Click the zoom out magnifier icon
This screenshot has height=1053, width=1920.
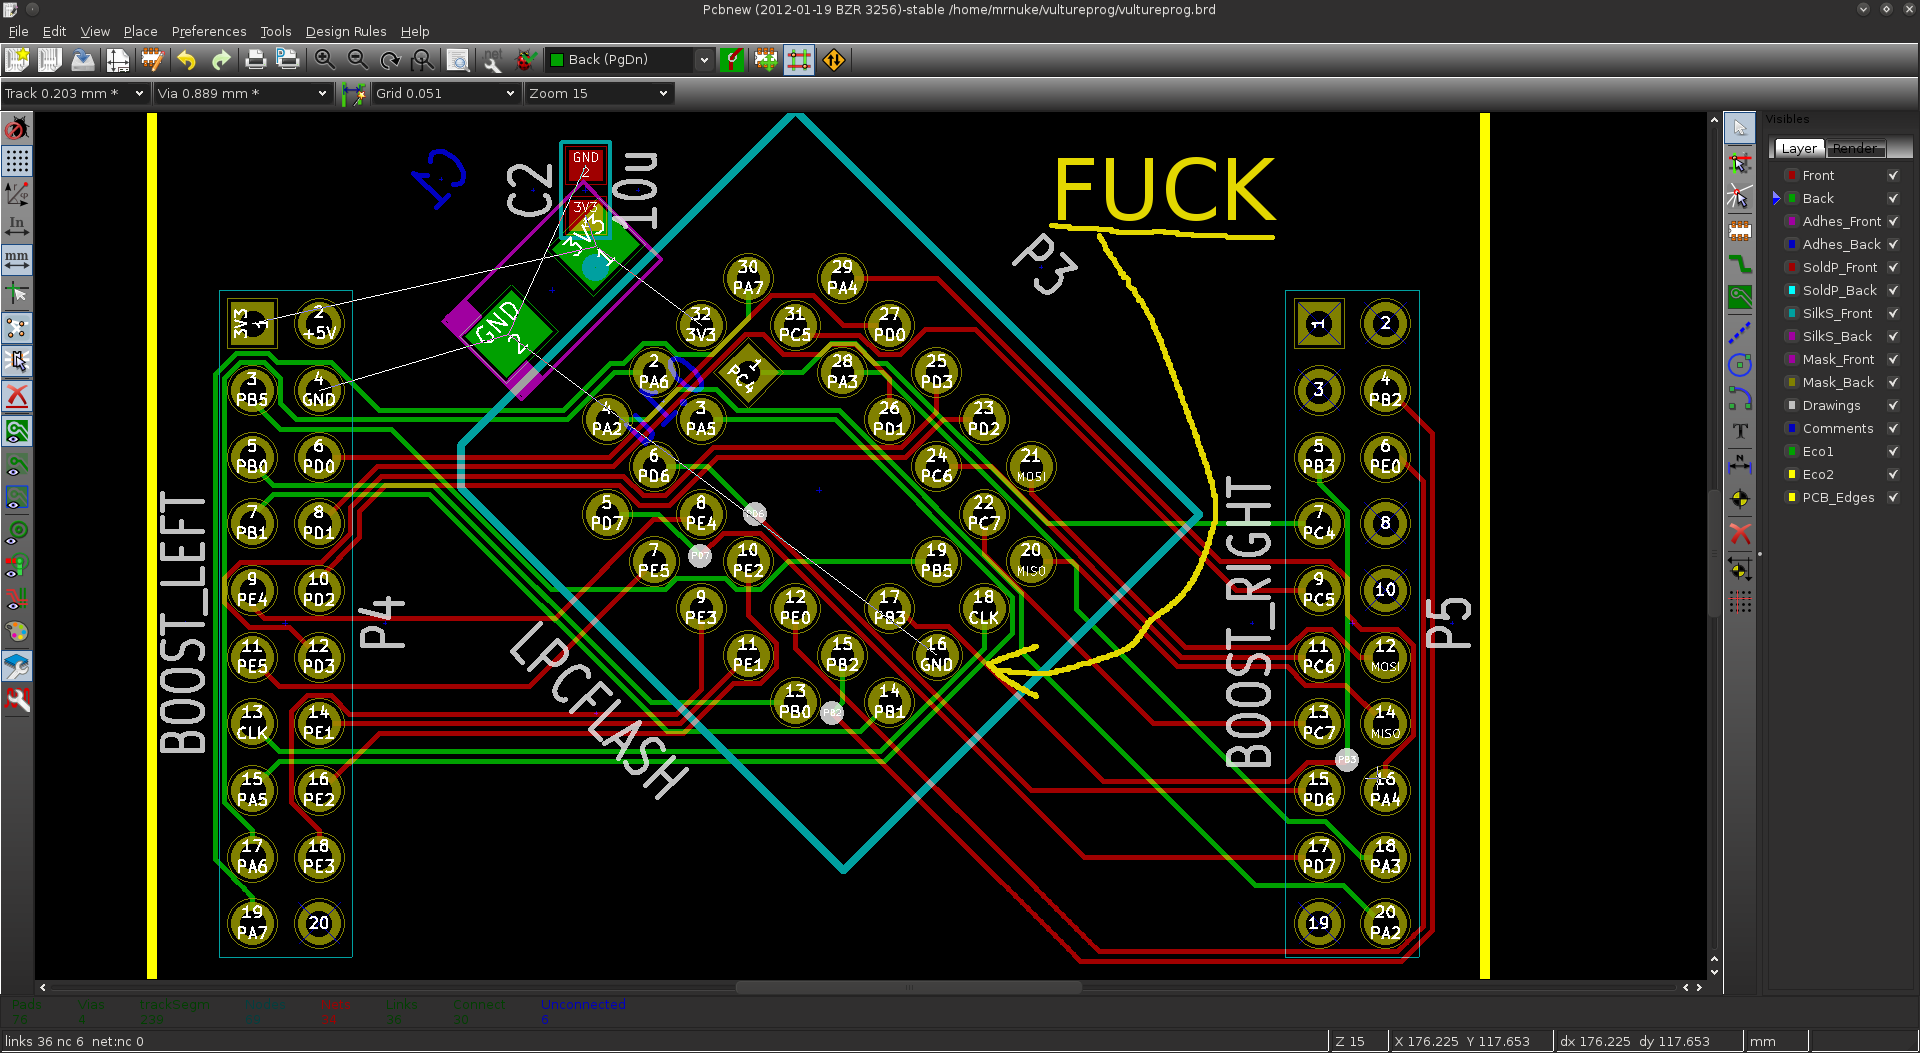tap(358, 60)
